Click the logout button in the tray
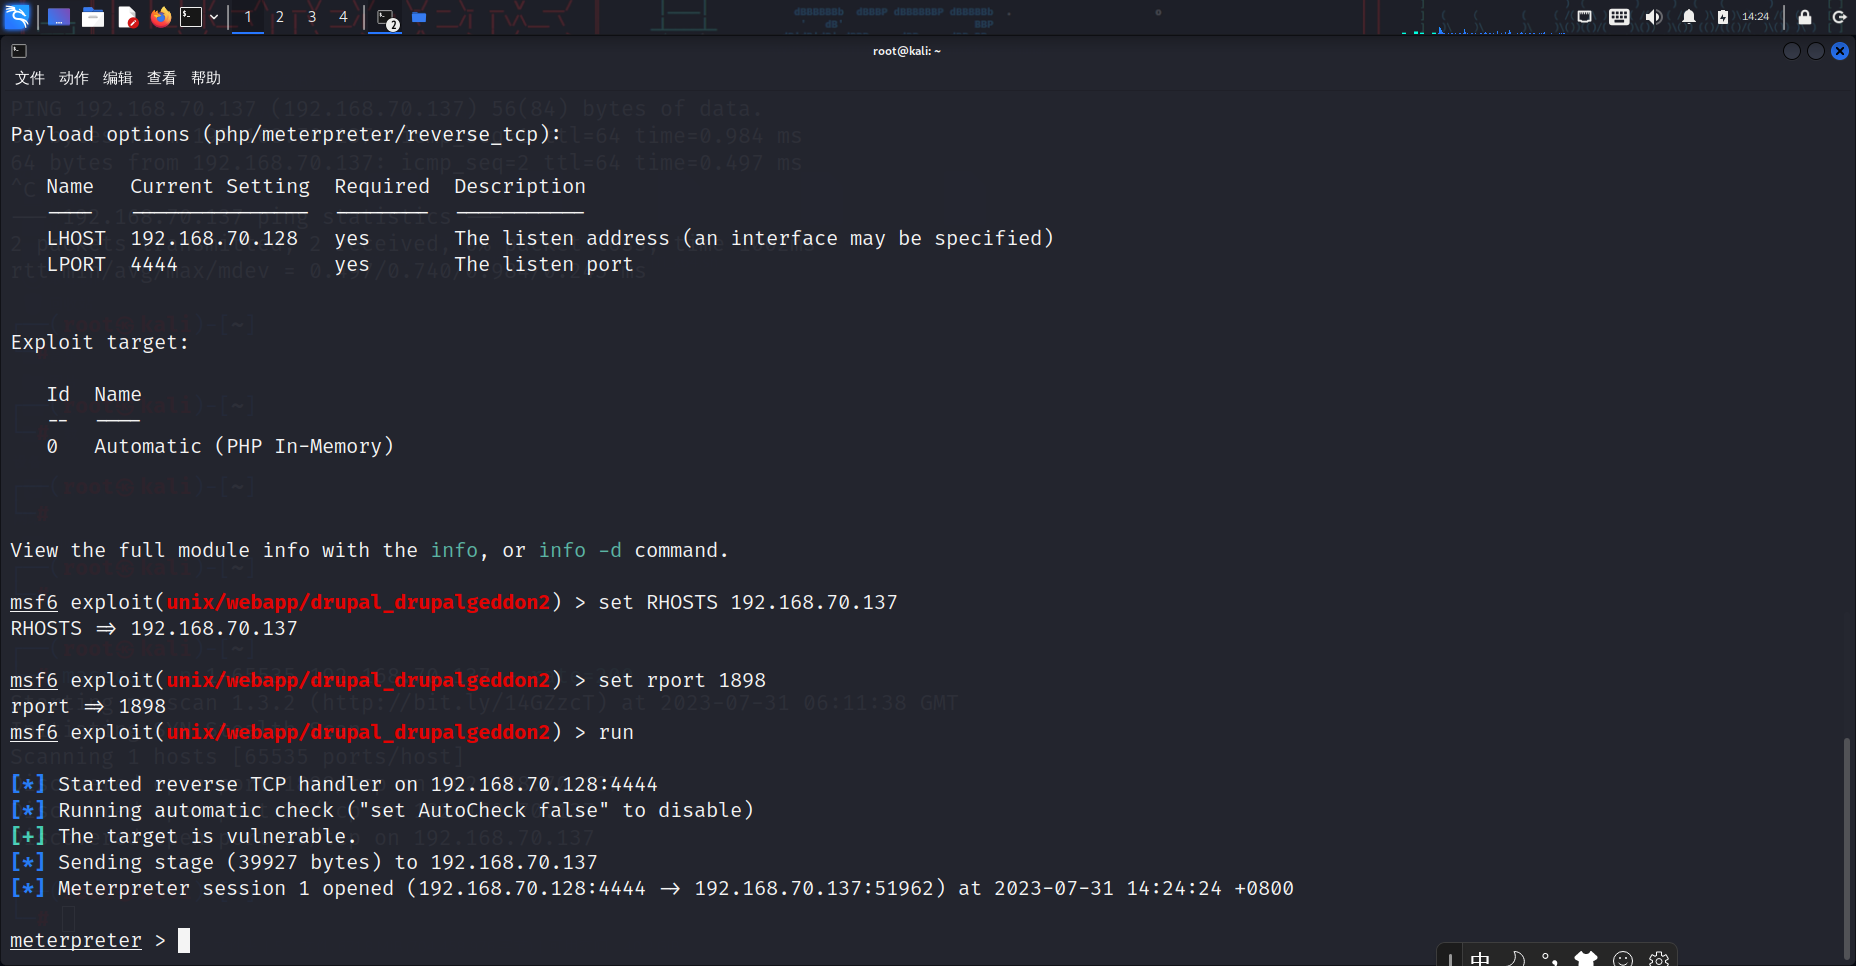The image size is (1856, 966). (1841, 17)
